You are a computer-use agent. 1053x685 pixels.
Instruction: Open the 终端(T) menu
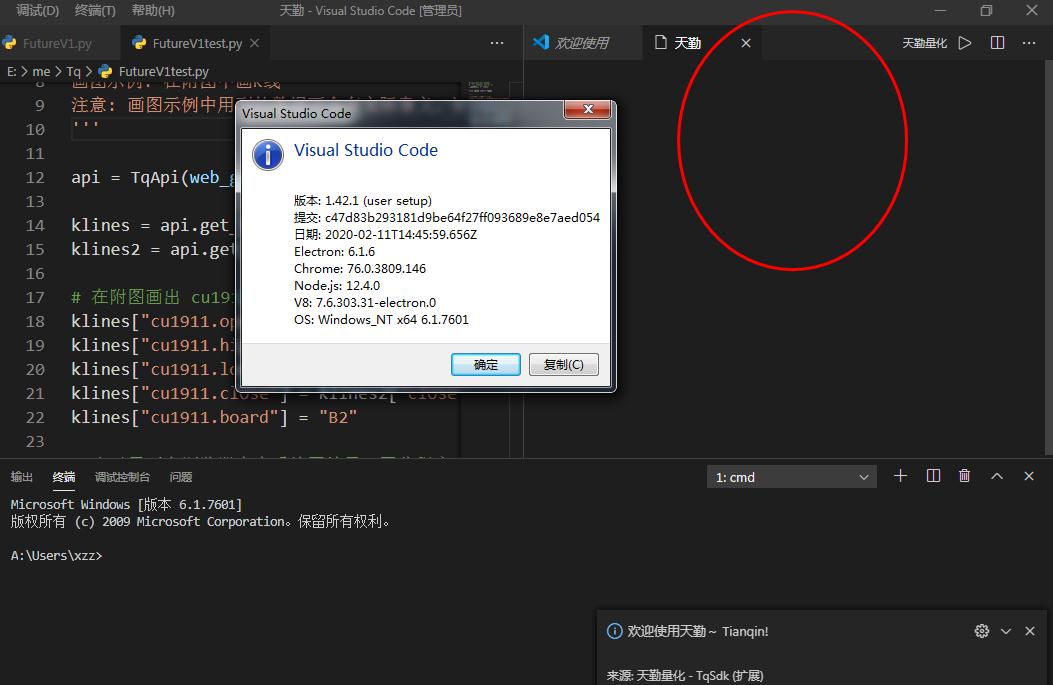pyautogui.click(x=95, y=10)
